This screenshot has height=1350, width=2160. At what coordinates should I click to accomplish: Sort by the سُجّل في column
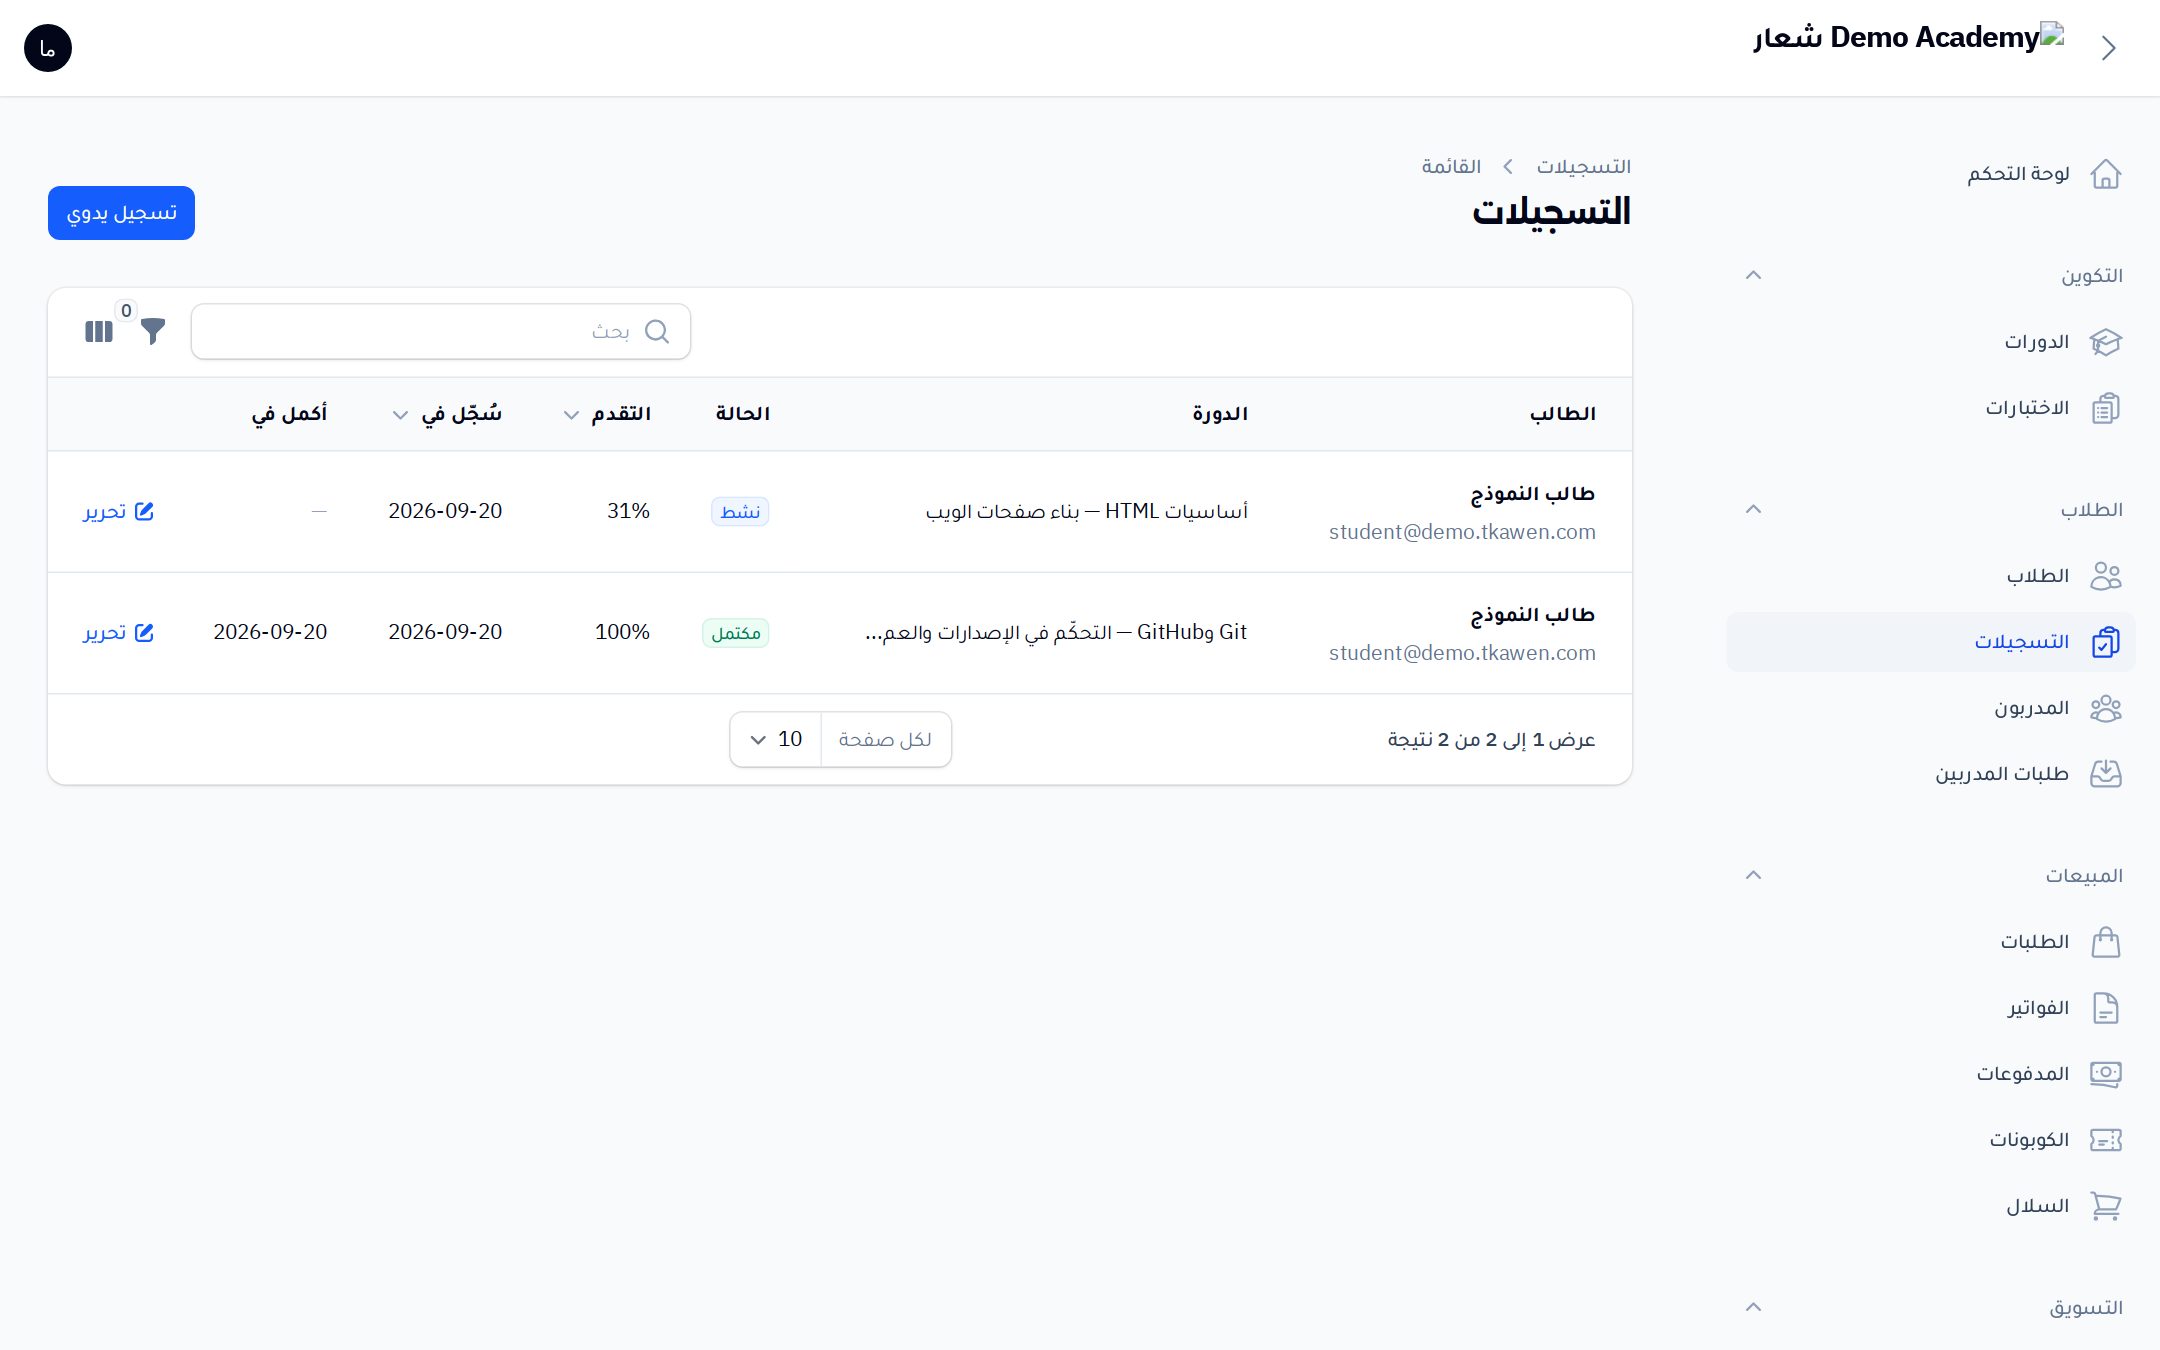click(447, 414)
